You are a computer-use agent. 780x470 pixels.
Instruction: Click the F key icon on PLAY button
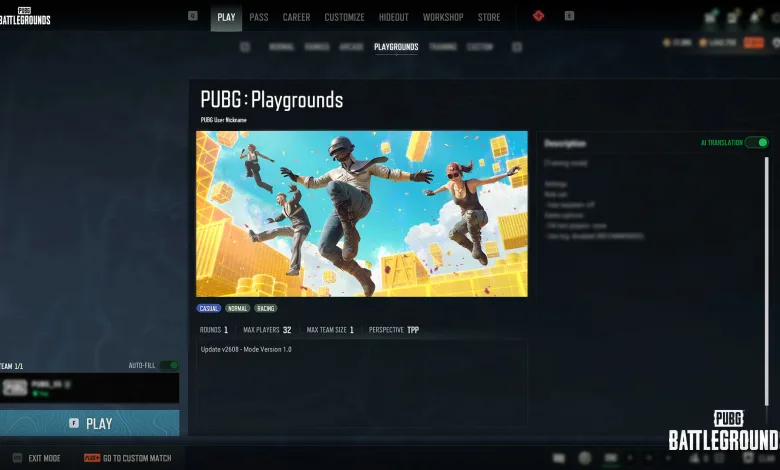pos(74,423)
